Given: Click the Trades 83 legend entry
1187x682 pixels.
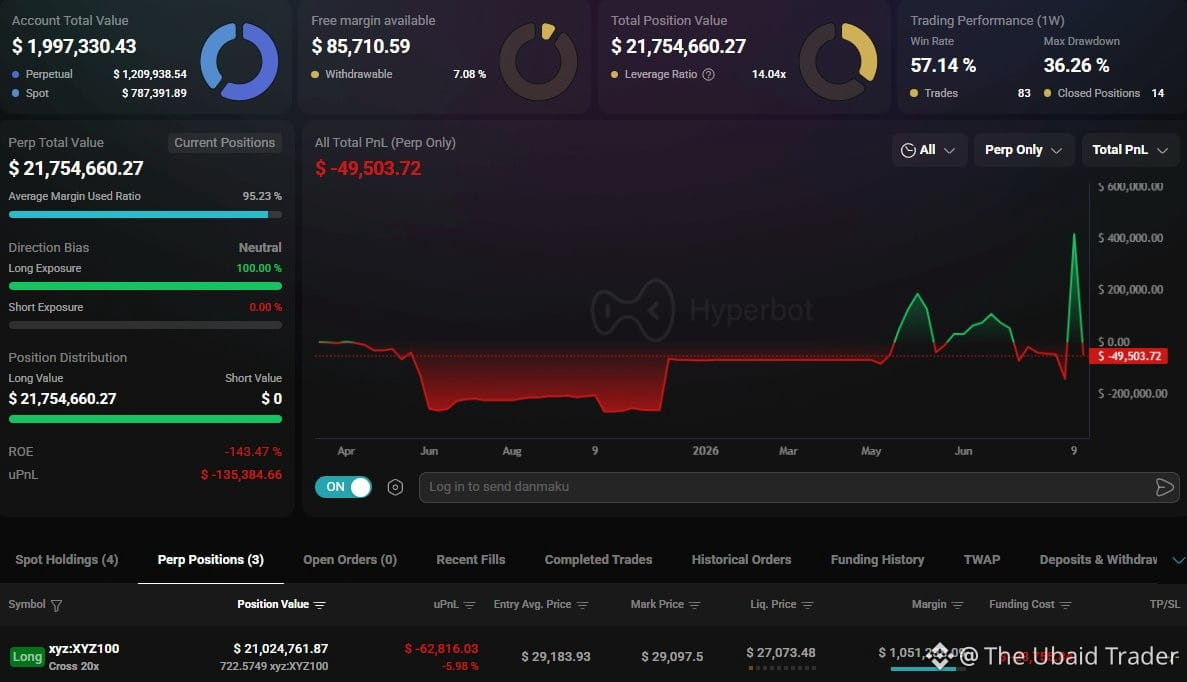Looking at the screenshot, I should coord(970,93).
